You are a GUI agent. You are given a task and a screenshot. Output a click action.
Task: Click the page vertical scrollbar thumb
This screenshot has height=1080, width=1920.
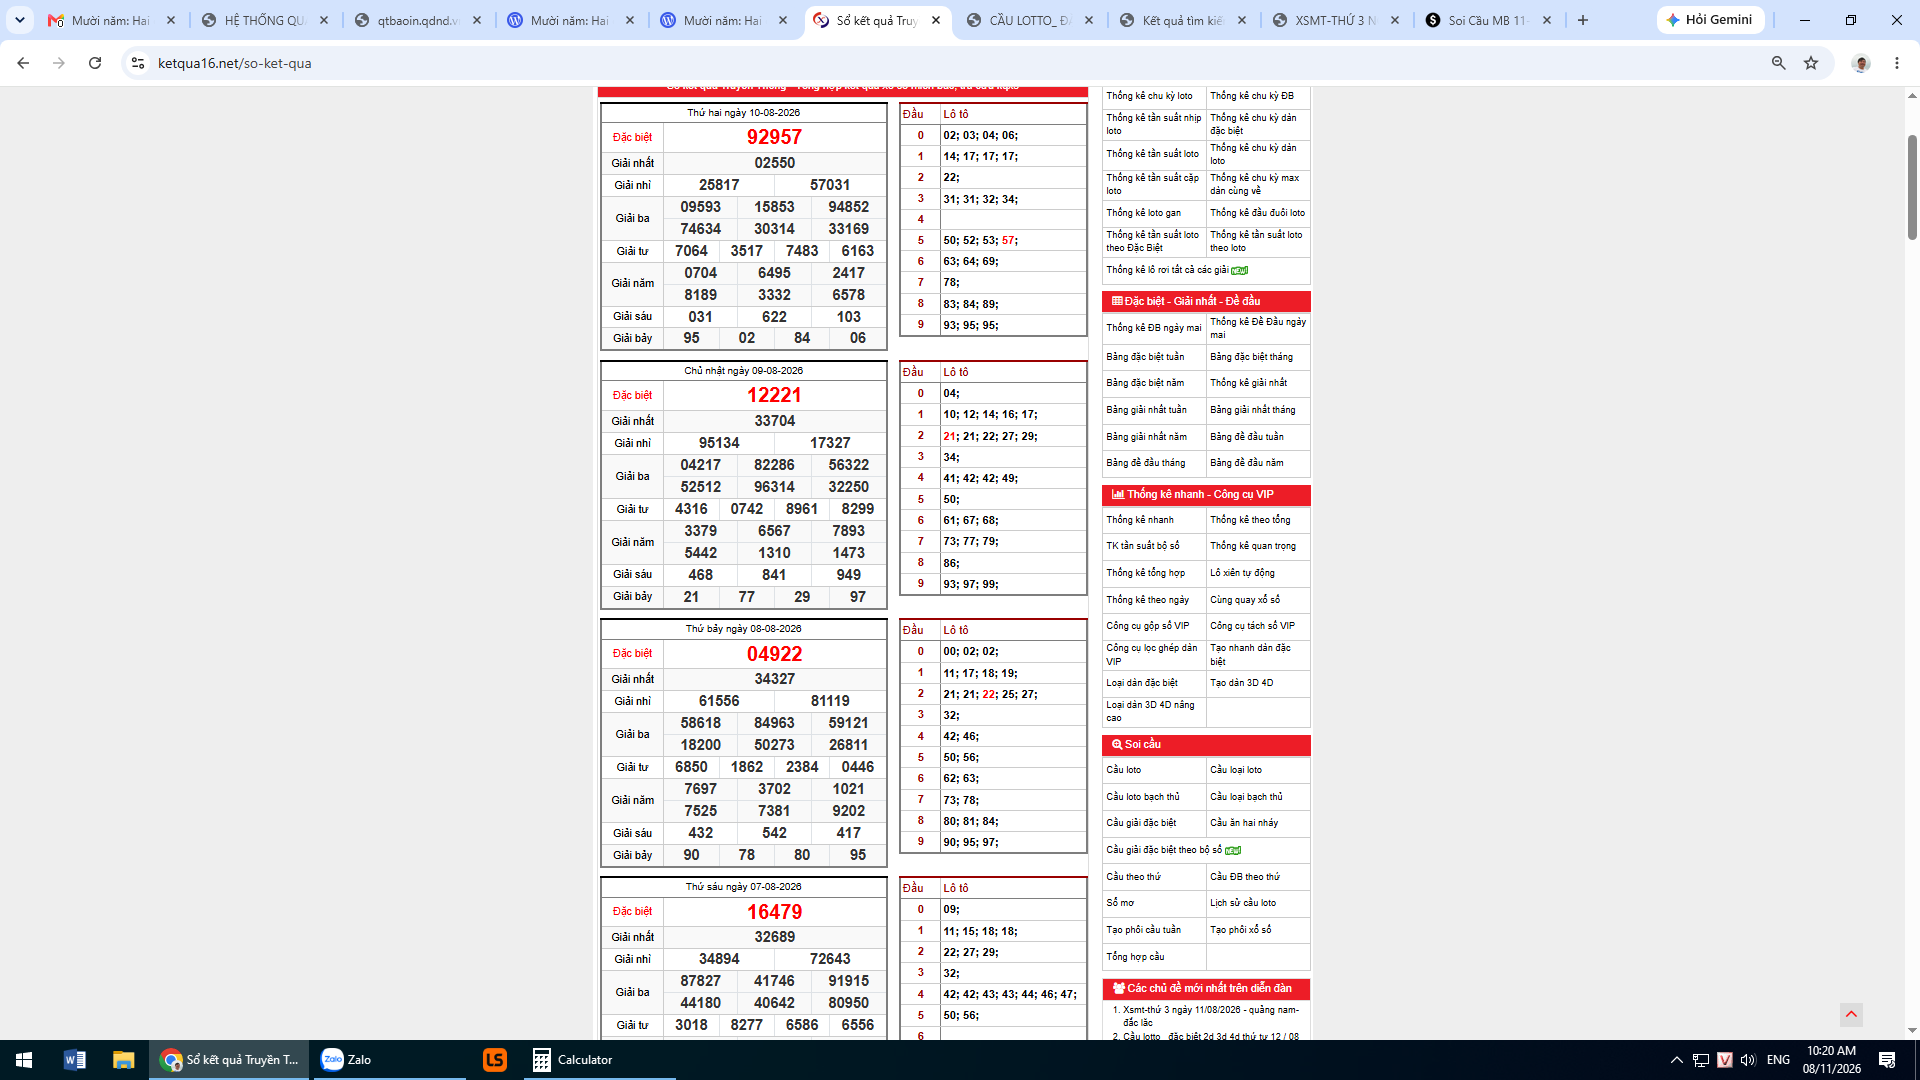[1912, 186]
